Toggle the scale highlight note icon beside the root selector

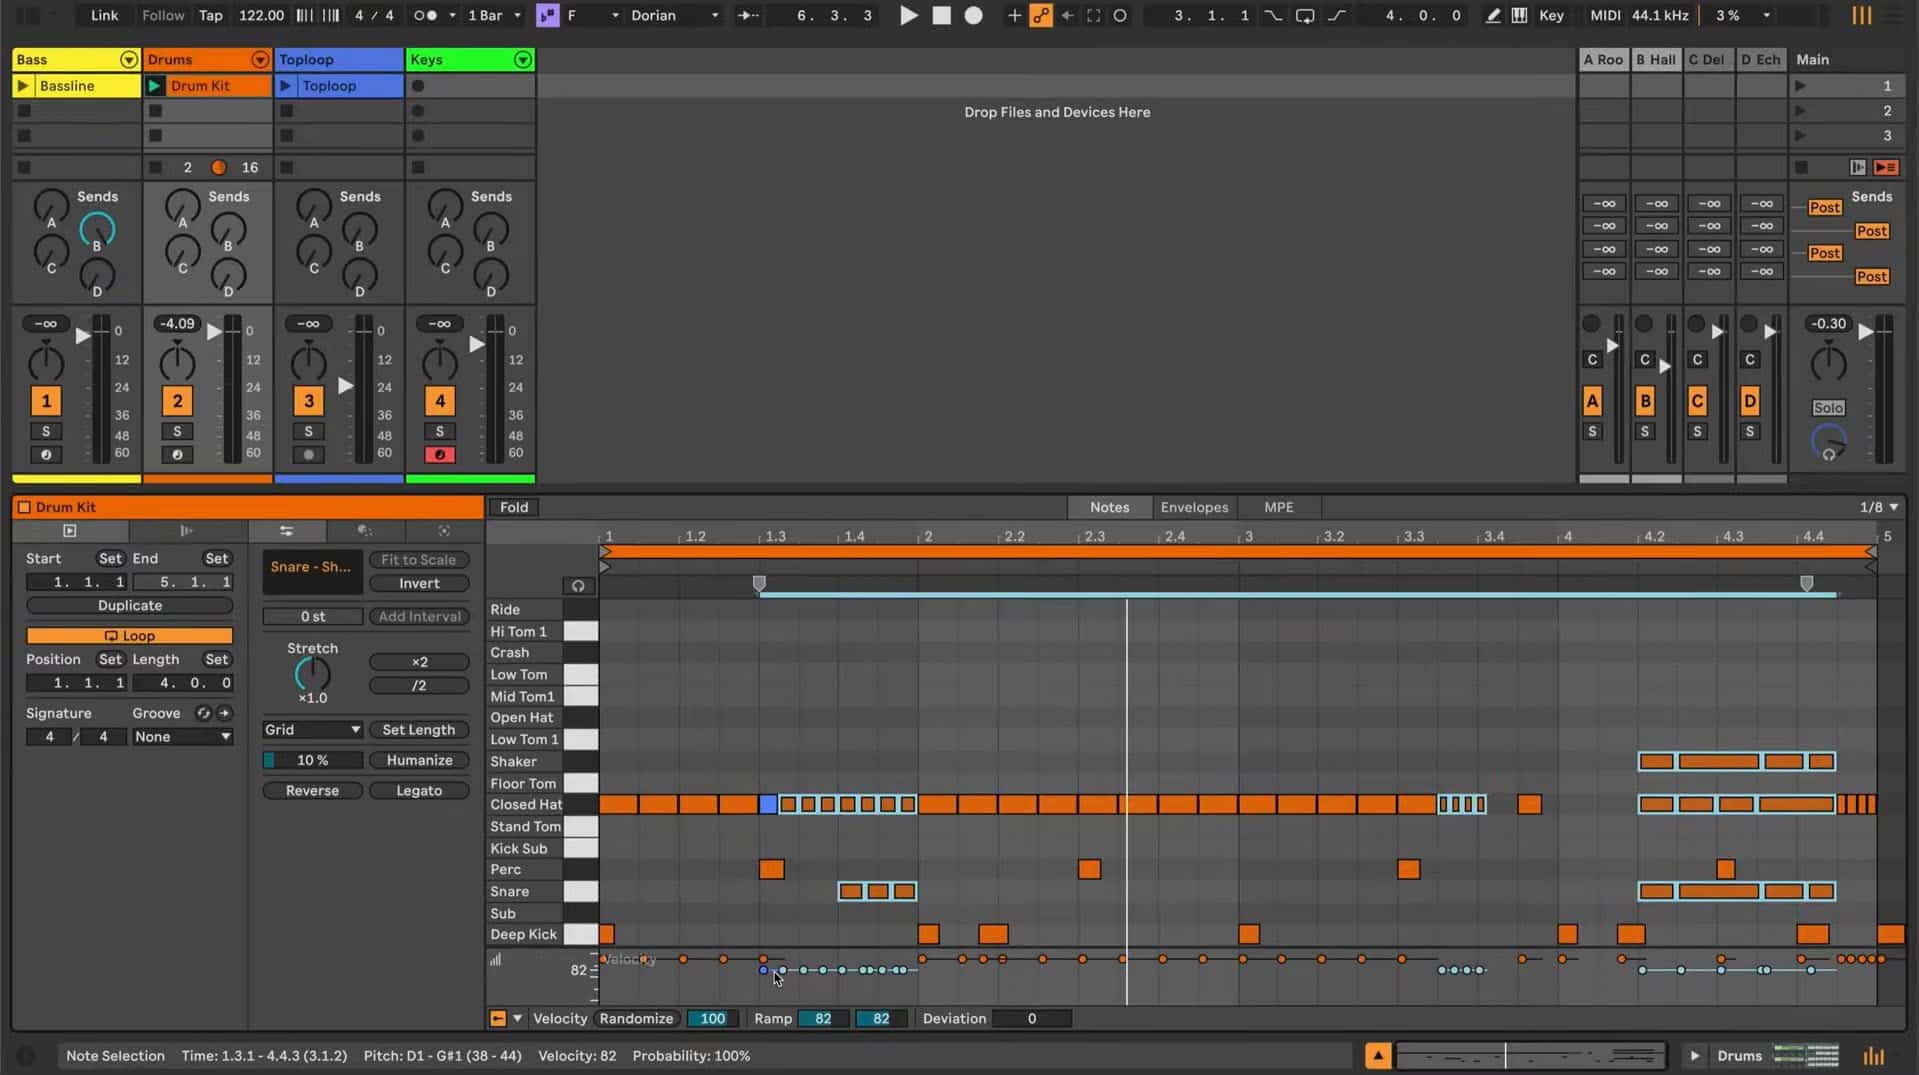tap(547, 15)
